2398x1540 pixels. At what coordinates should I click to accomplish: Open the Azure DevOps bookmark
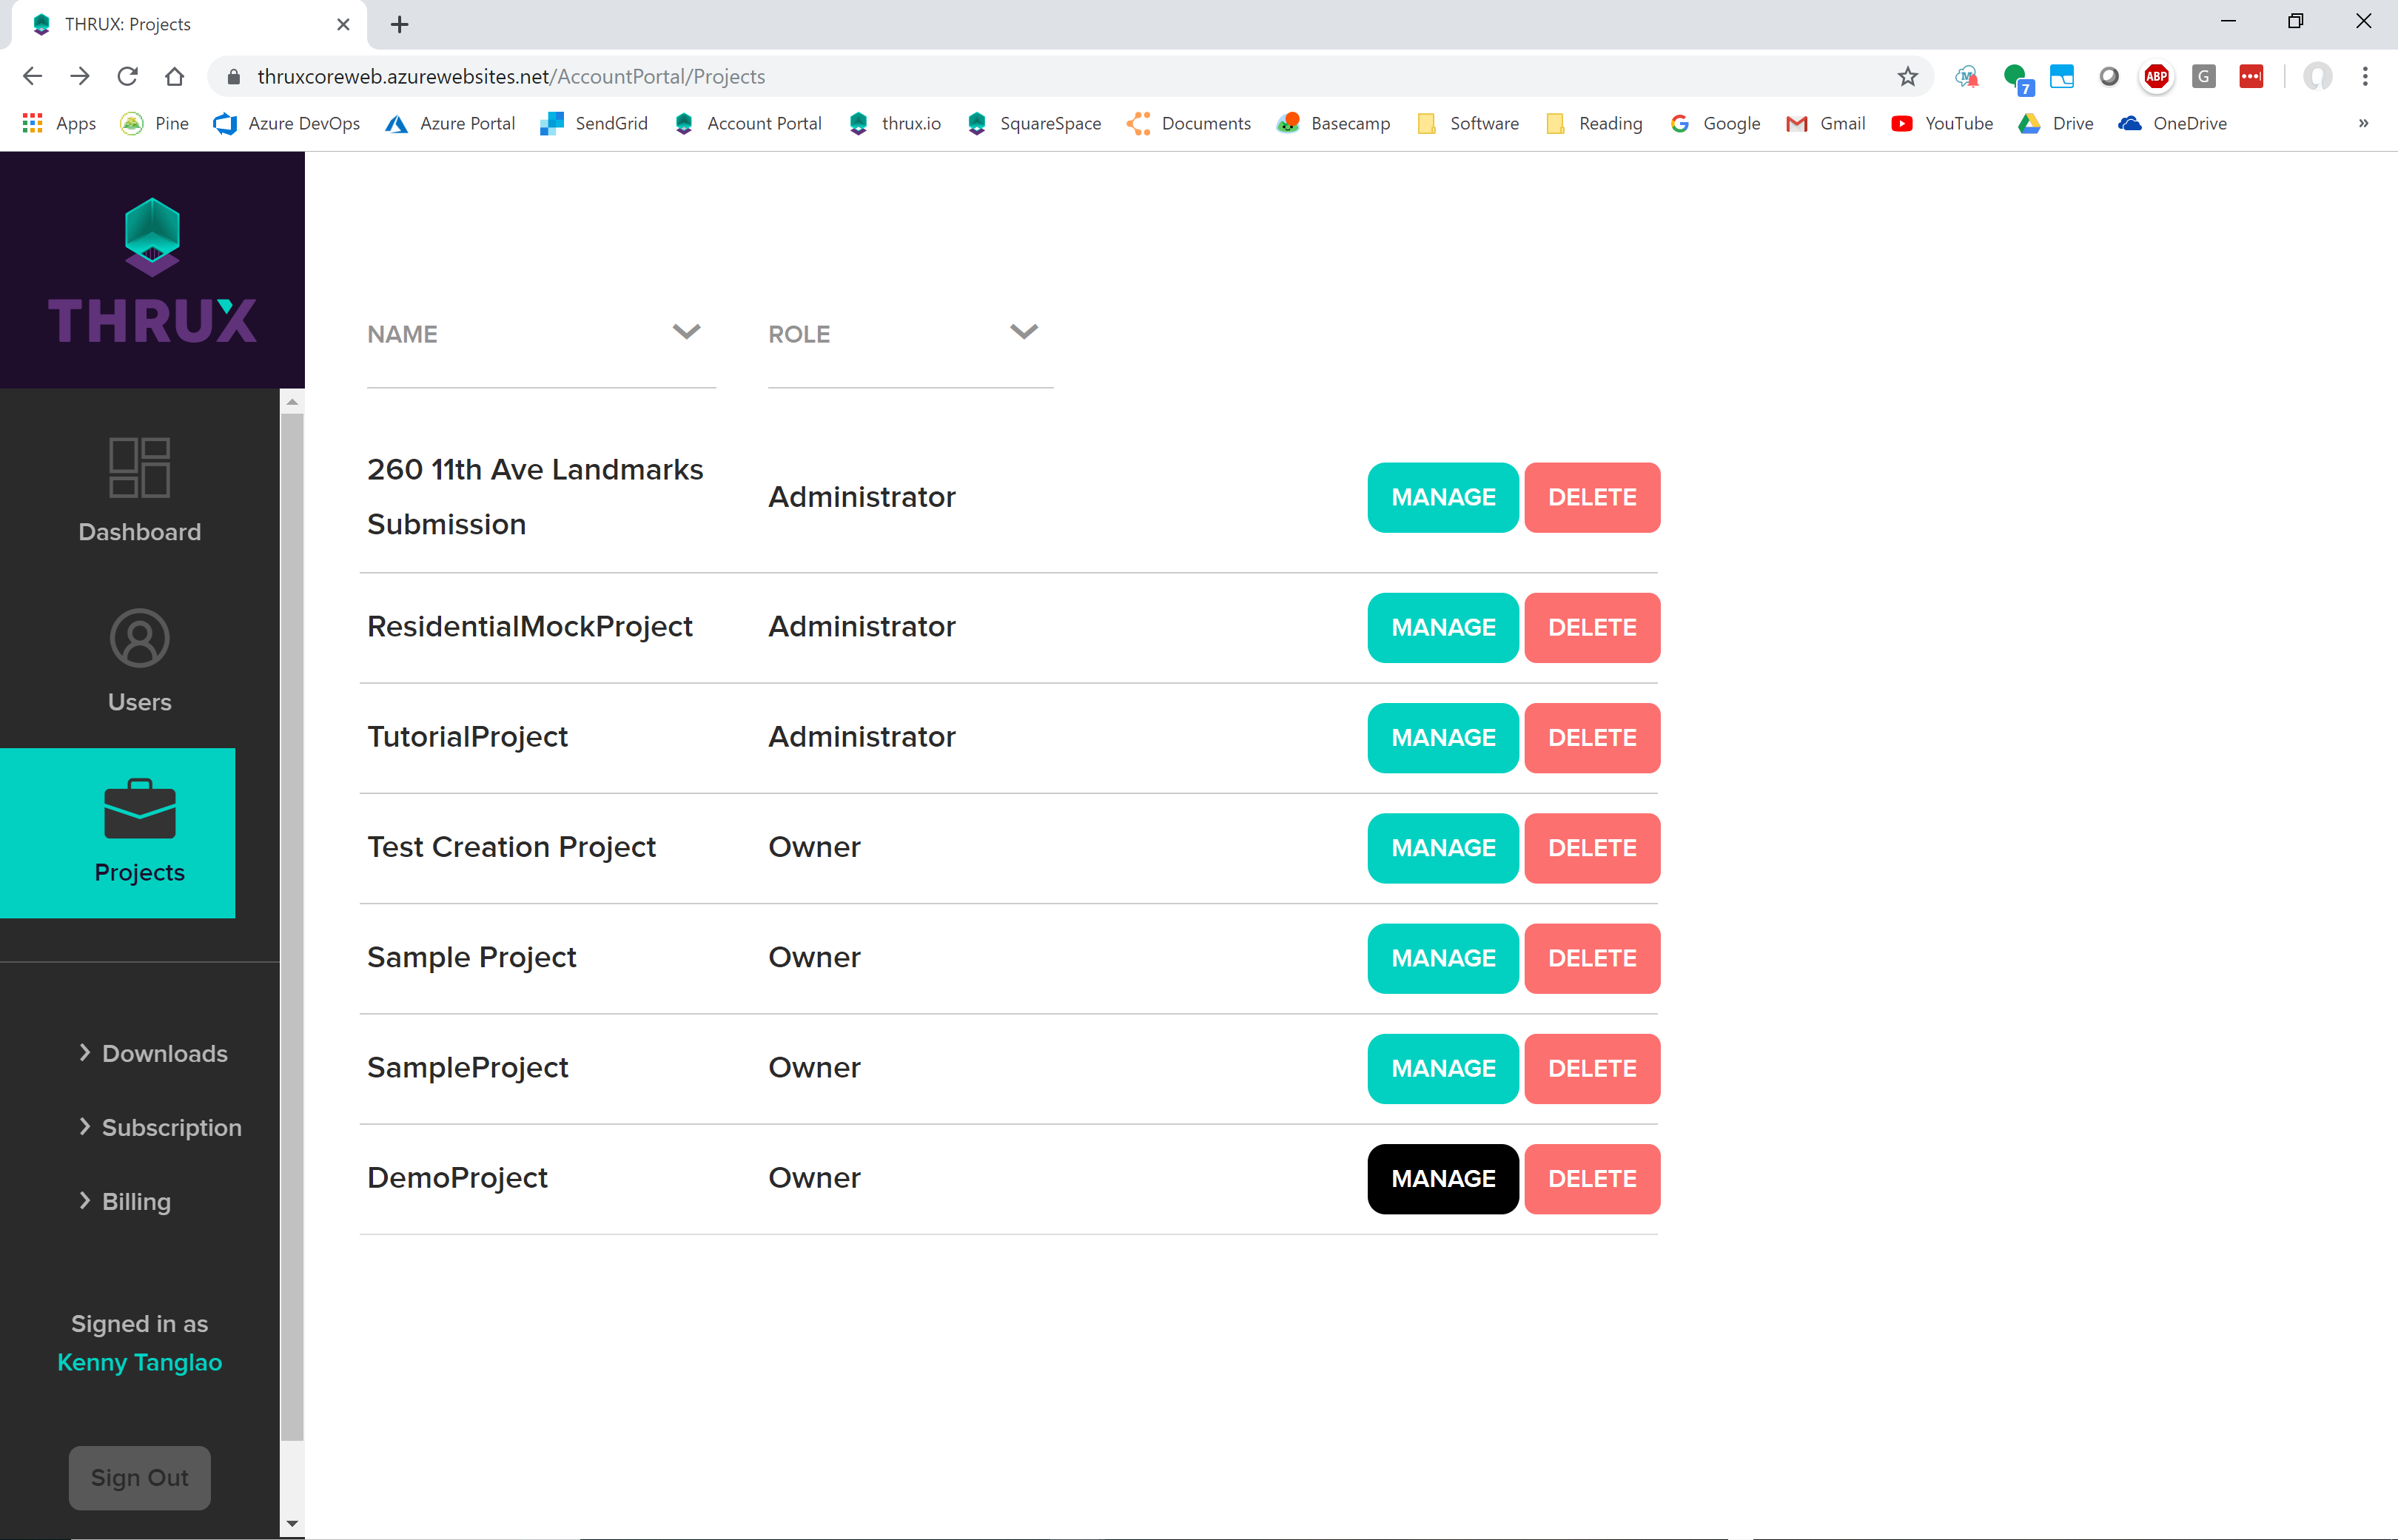click(x=287, y=123)
